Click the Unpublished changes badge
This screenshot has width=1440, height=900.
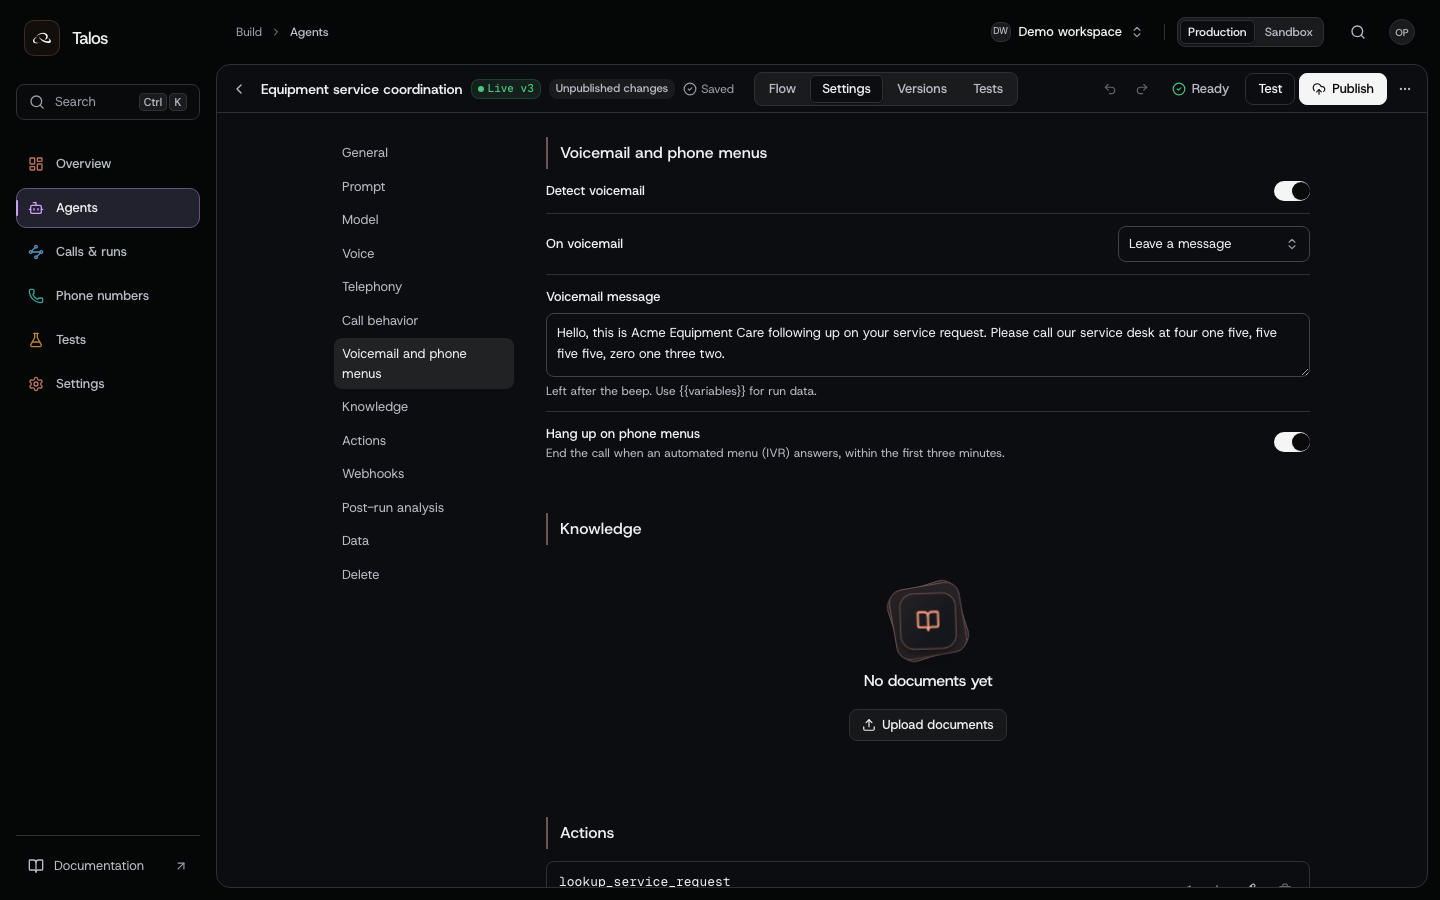(x=611, y=89)
